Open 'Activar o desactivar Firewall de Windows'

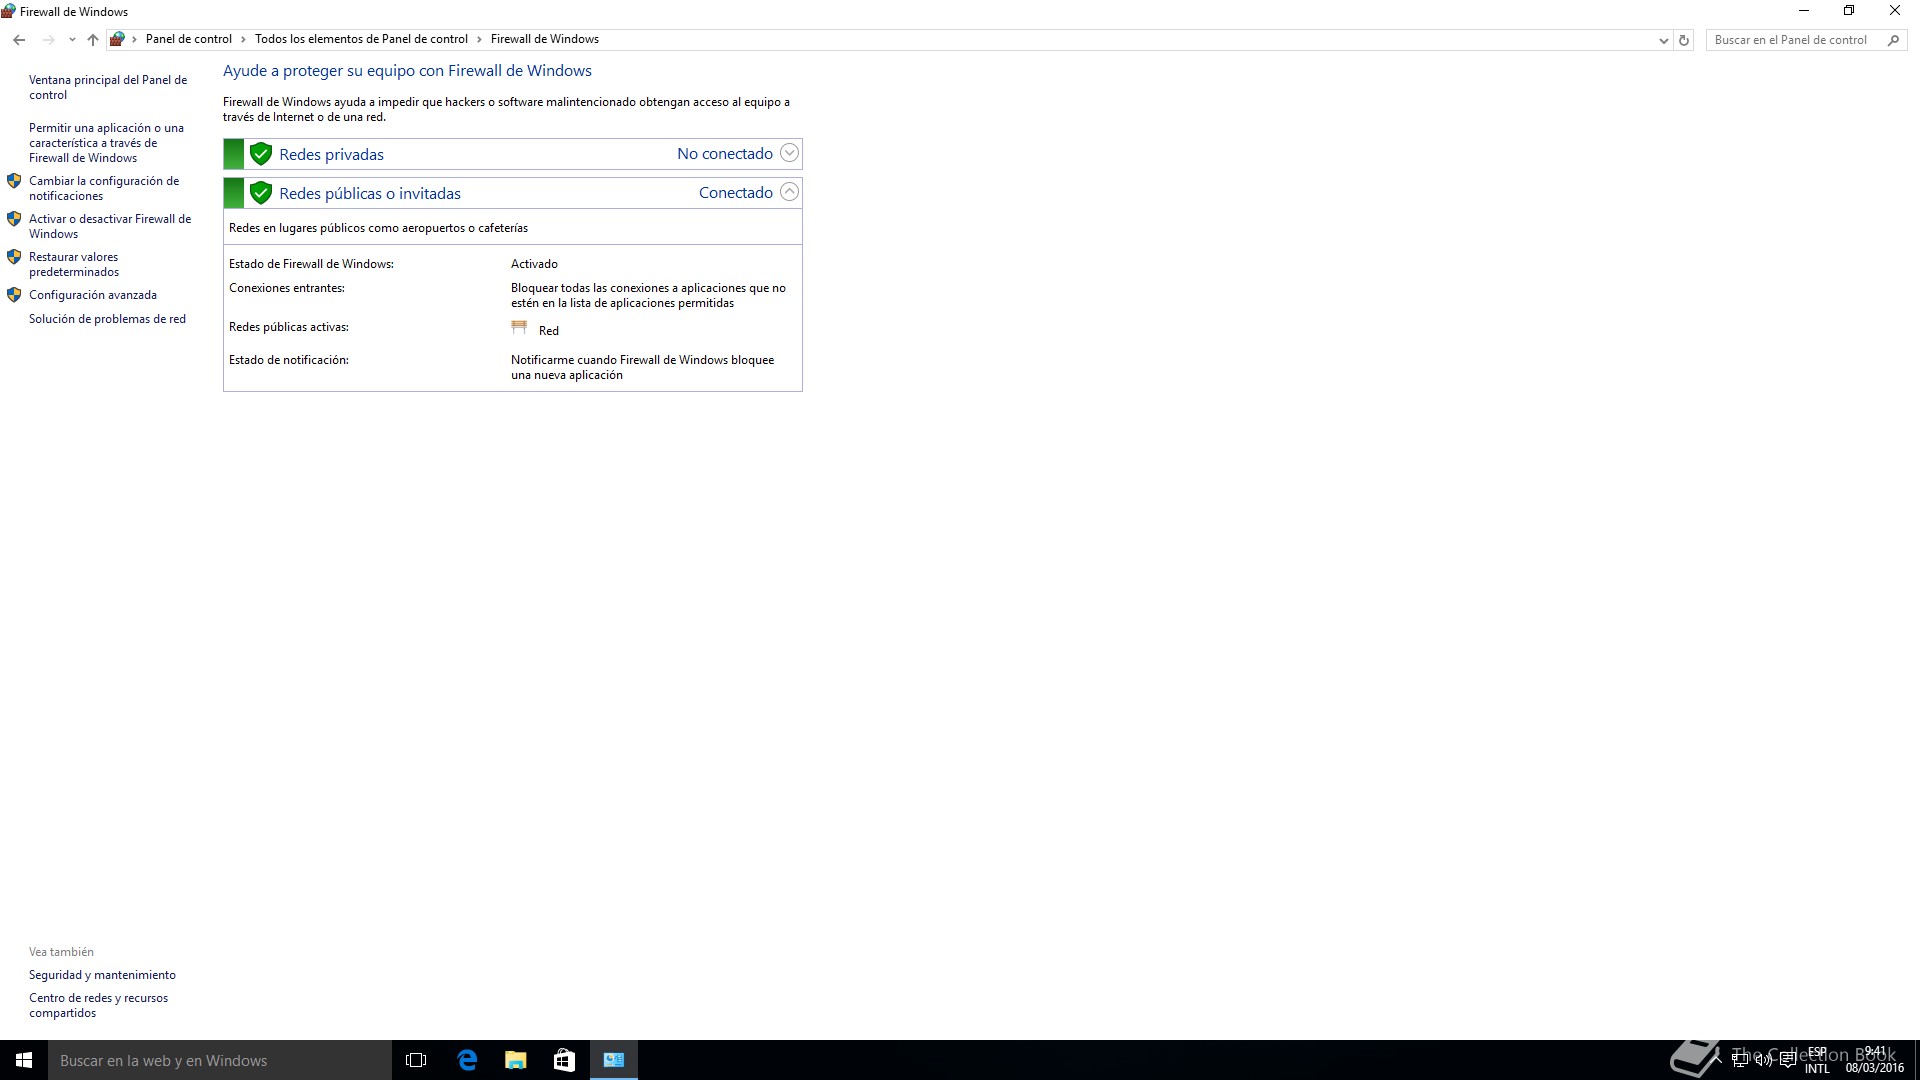[x=110, y=226]
